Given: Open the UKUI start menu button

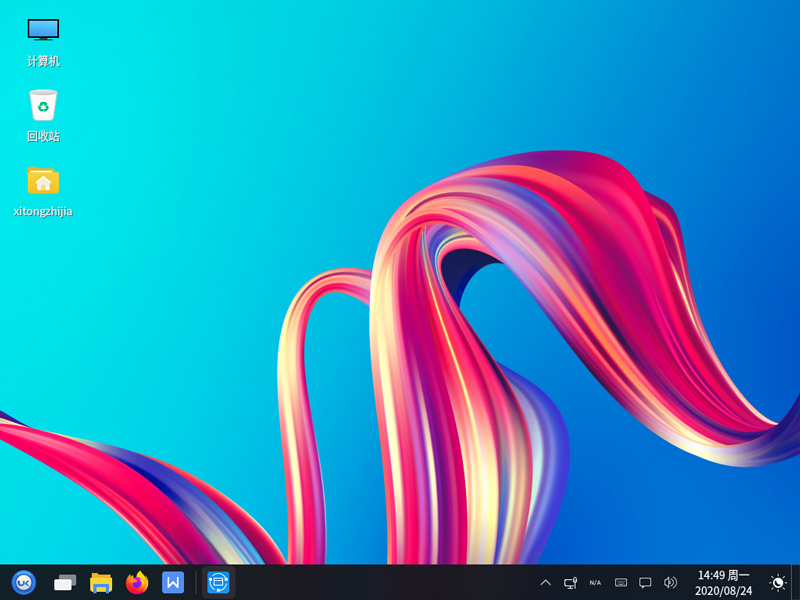Looking at the screenshot, I should click(x=23, y=582).
